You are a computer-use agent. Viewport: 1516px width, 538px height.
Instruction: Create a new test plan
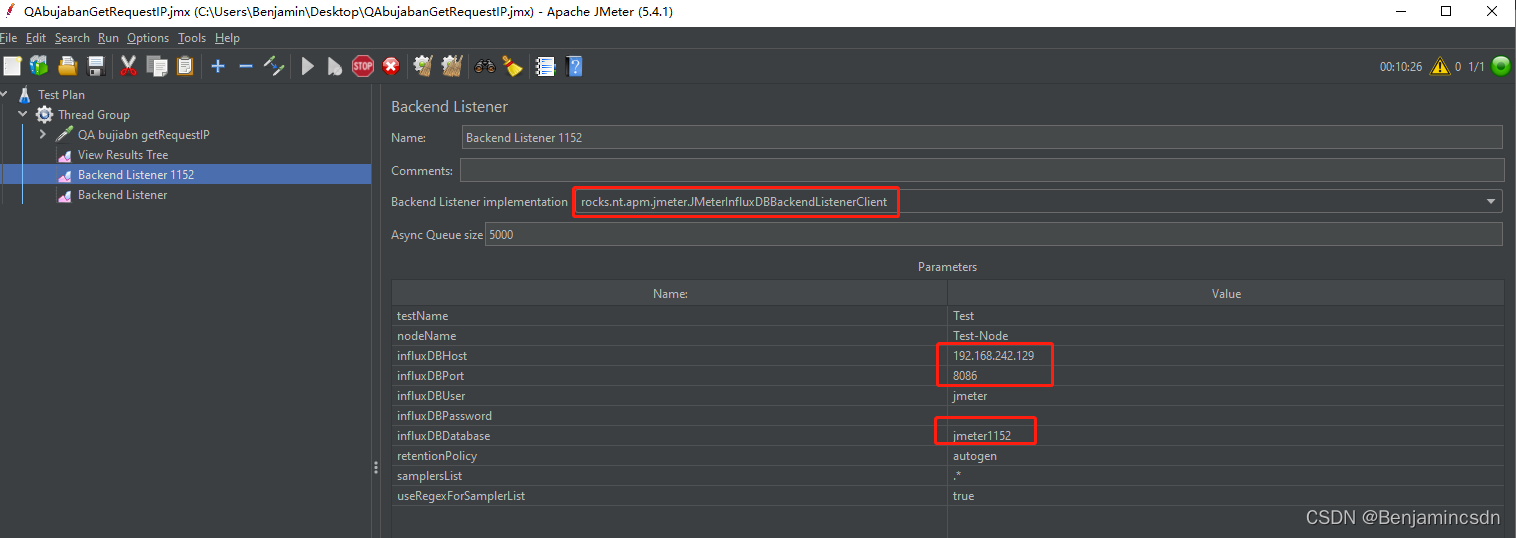[12, 66]
